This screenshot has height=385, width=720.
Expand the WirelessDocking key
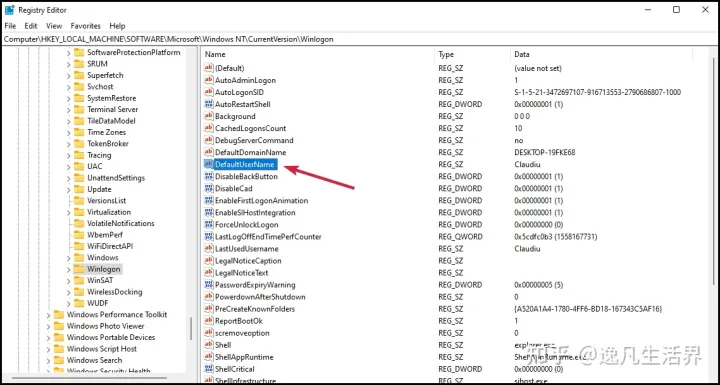[68, 292]
